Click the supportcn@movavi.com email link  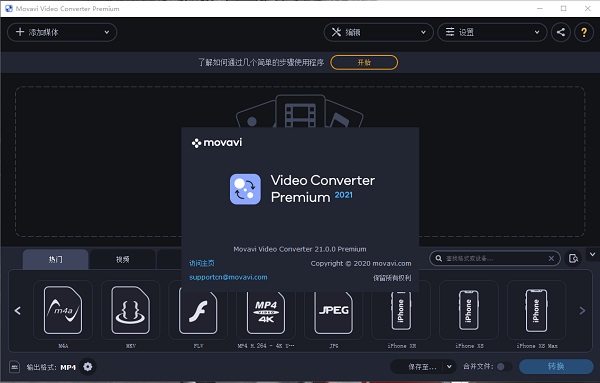(x=228, y=277)
